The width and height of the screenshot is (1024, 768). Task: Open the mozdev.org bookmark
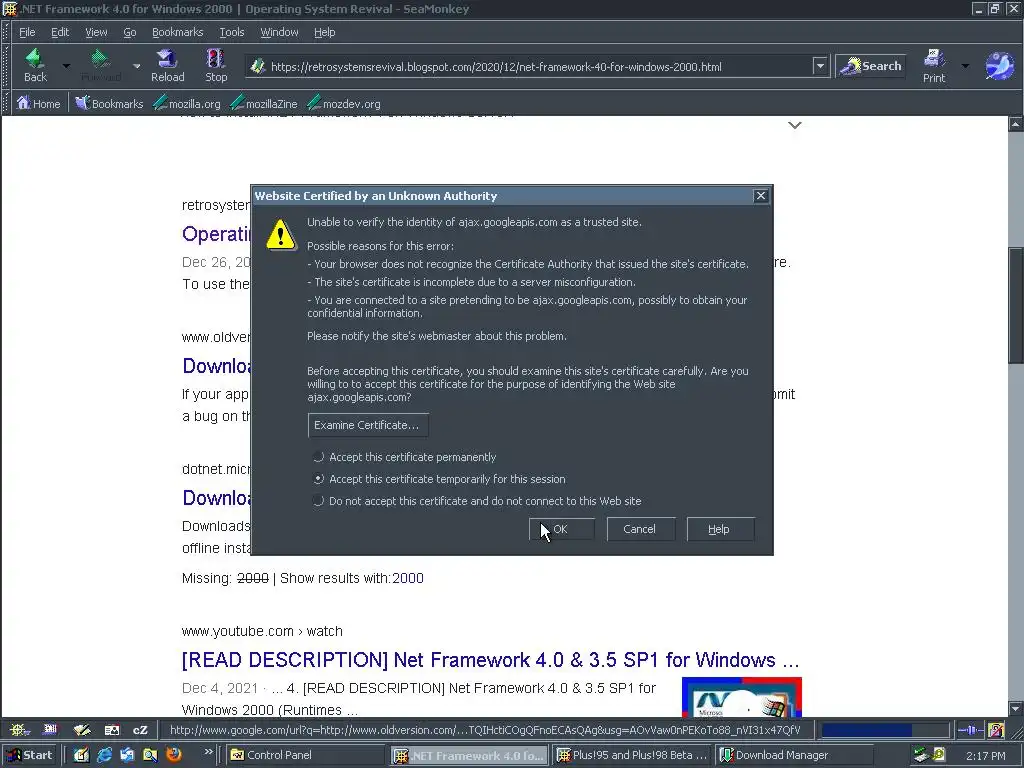(x=344, y=103)
